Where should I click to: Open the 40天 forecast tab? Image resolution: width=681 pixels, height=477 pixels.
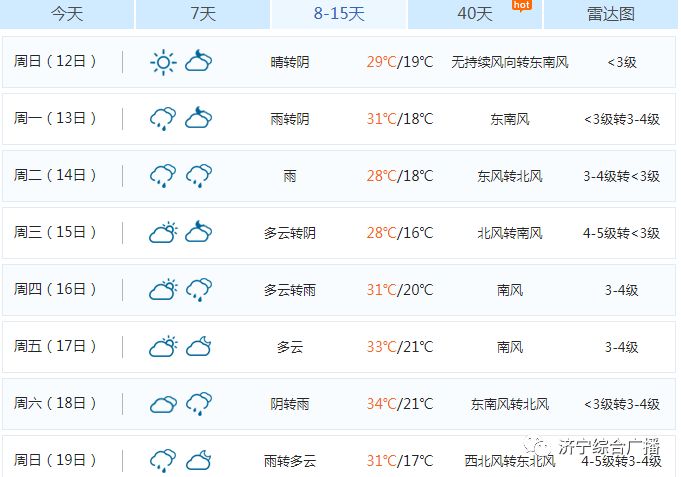coord(474,13)
